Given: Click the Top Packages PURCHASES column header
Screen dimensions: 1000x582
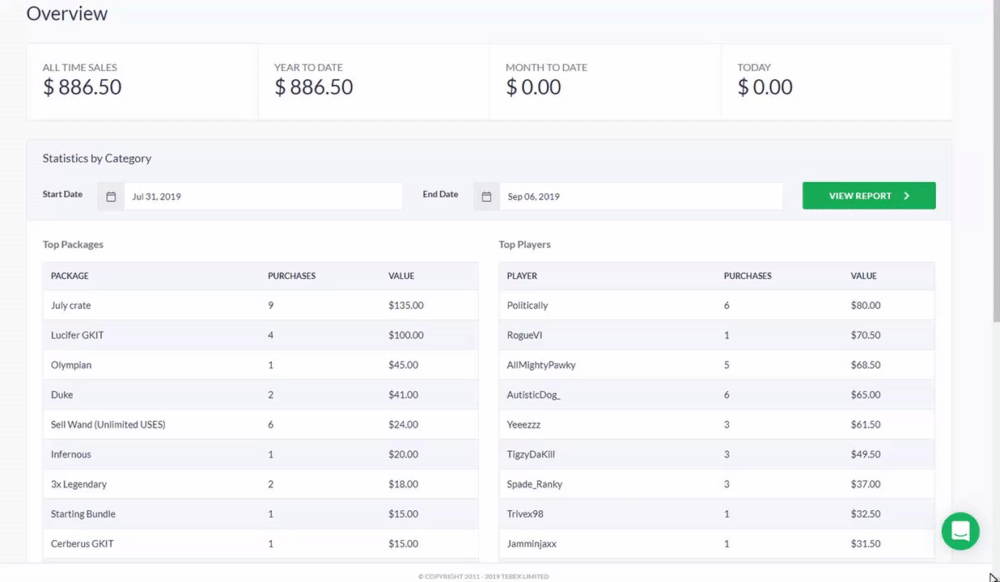Looking at the screenshot, I should pyautogui.click(x=291, y=276).
